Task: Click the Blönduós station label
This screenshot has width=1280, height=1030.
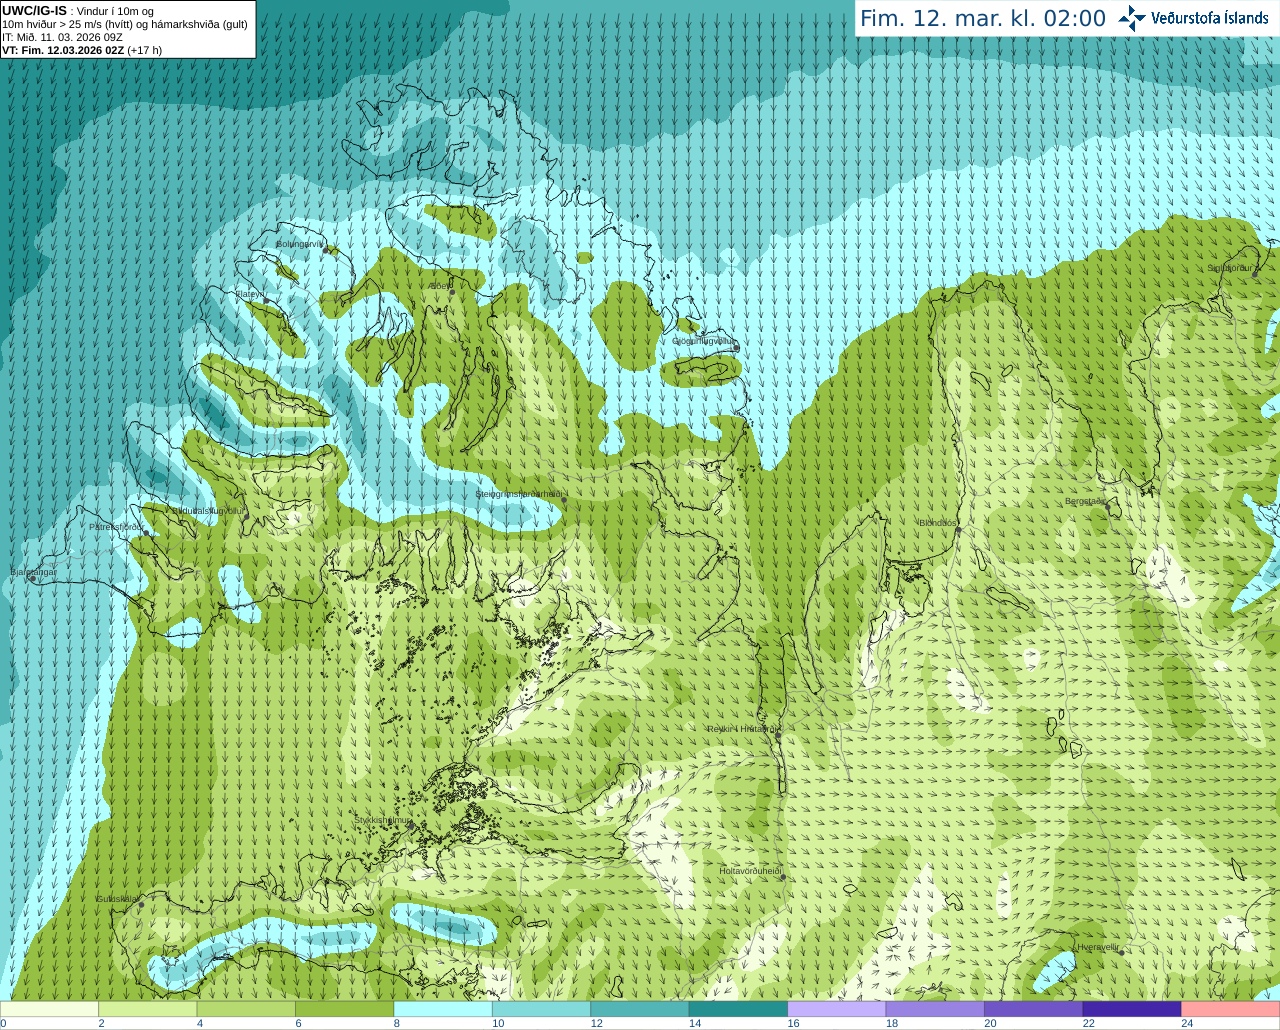Action: click(937, 523)
